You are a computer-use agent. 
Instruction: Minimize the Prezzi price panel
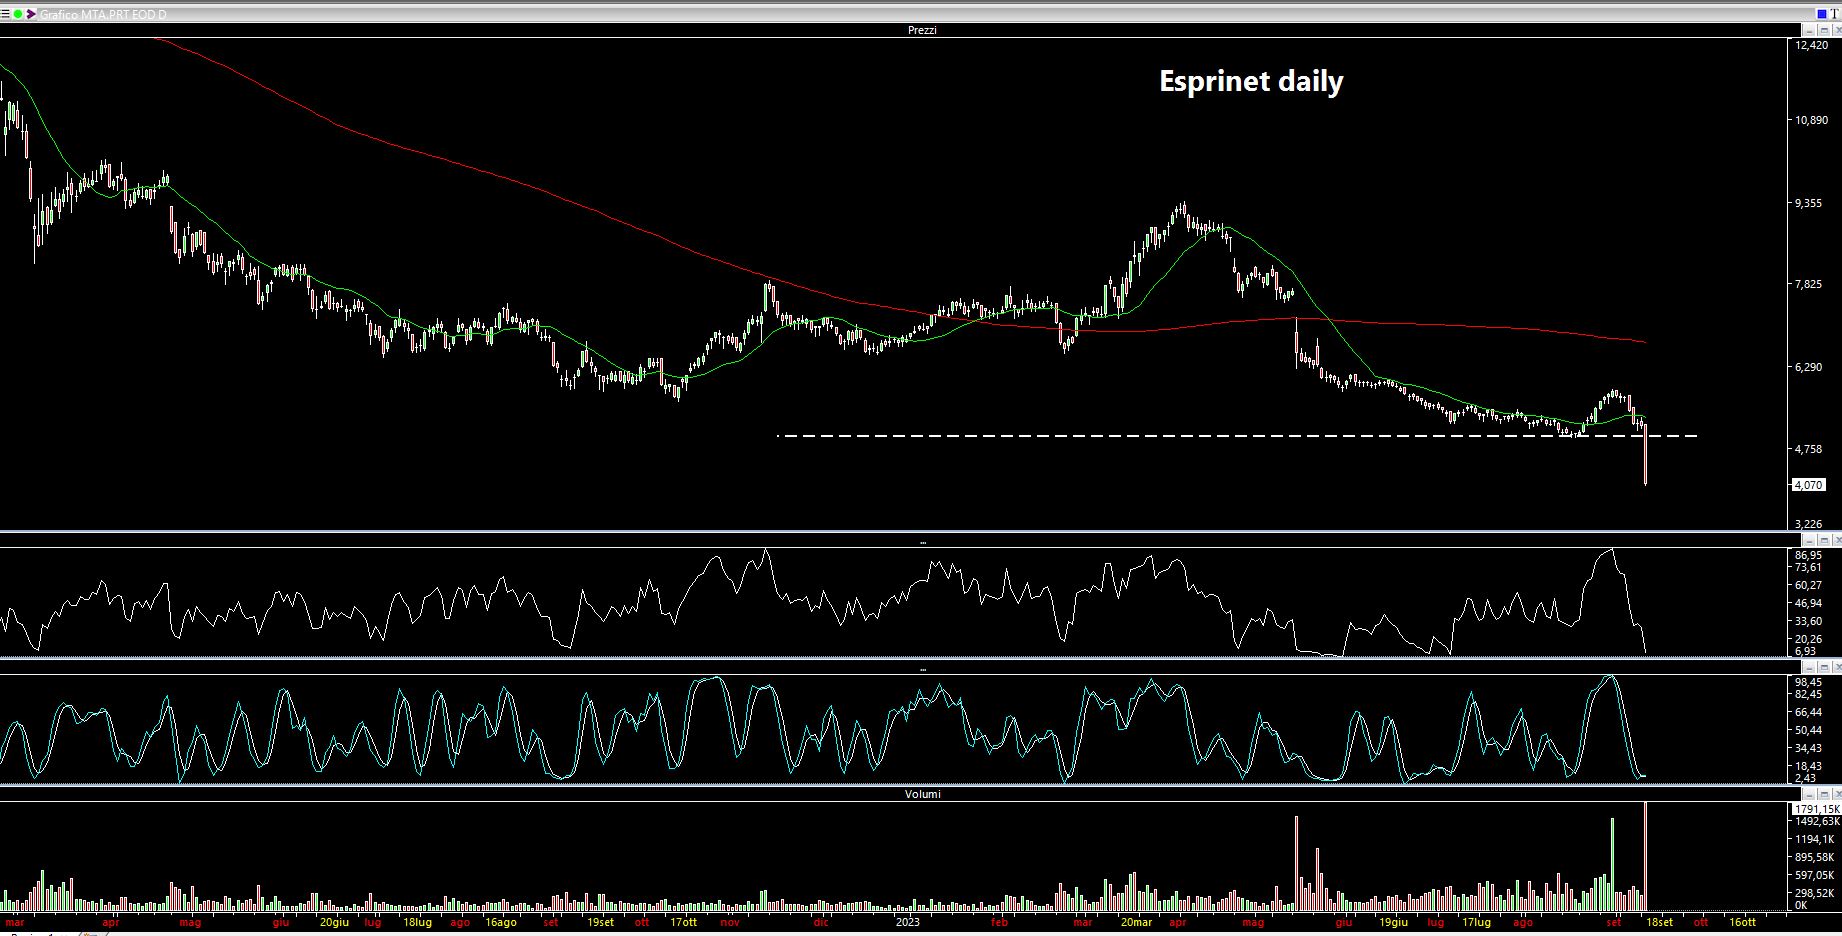click(1810, 30)
